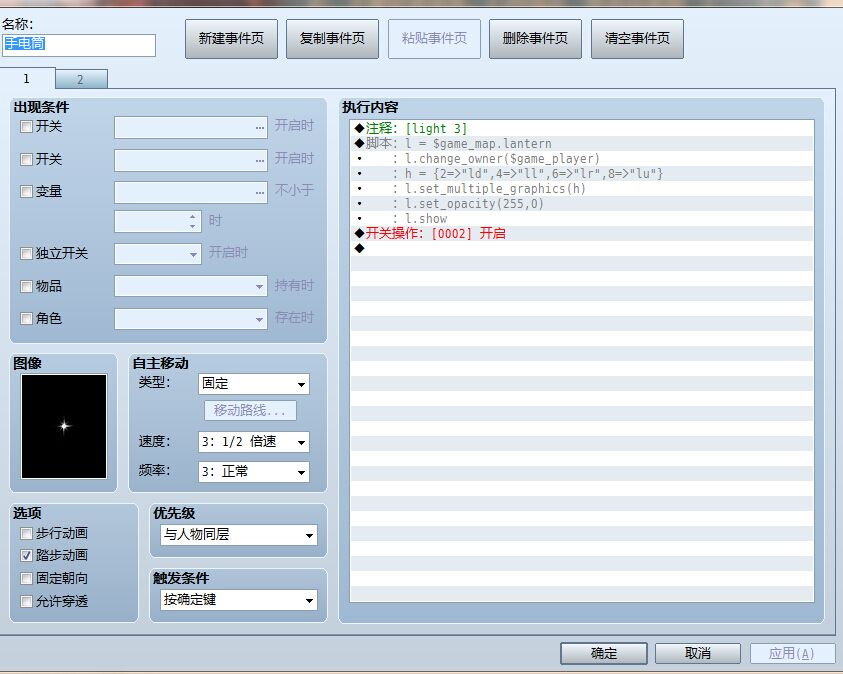This screenshot has width=843, height=674.
Task: Tick the 变量 condition checkbox
Action: [26, 192]
